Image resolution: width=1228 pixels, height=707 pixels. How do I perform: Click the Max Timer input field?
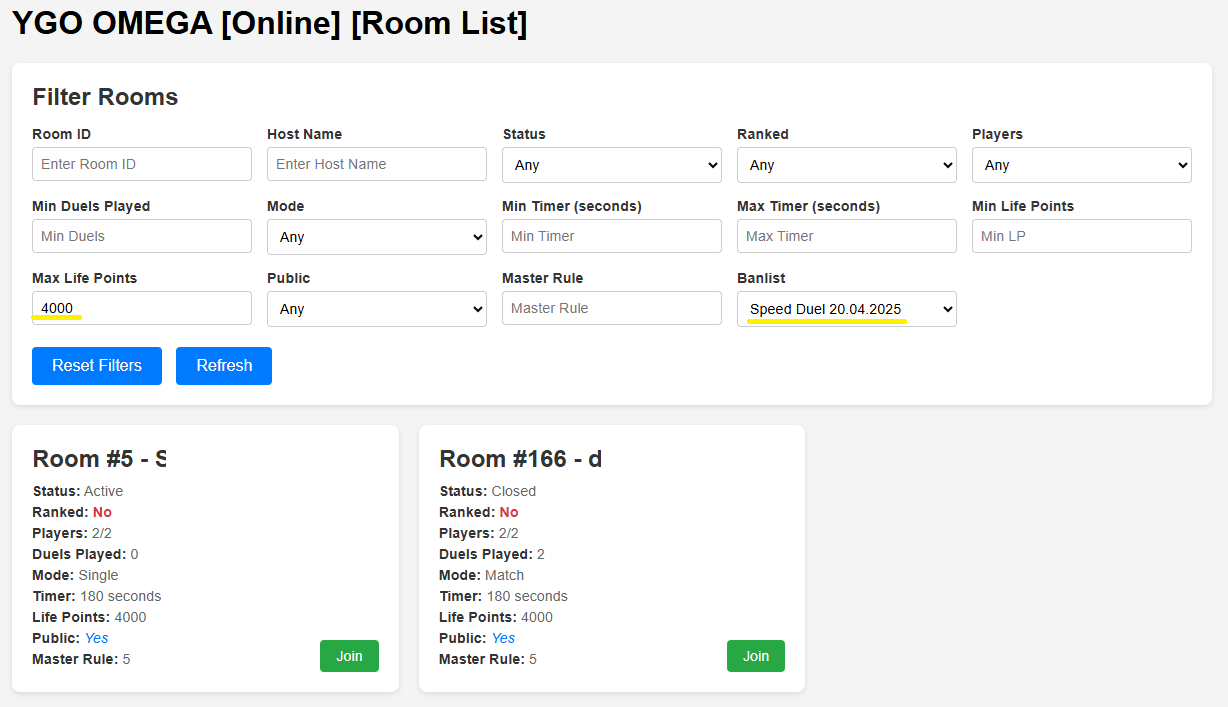(x=847, y=236)
